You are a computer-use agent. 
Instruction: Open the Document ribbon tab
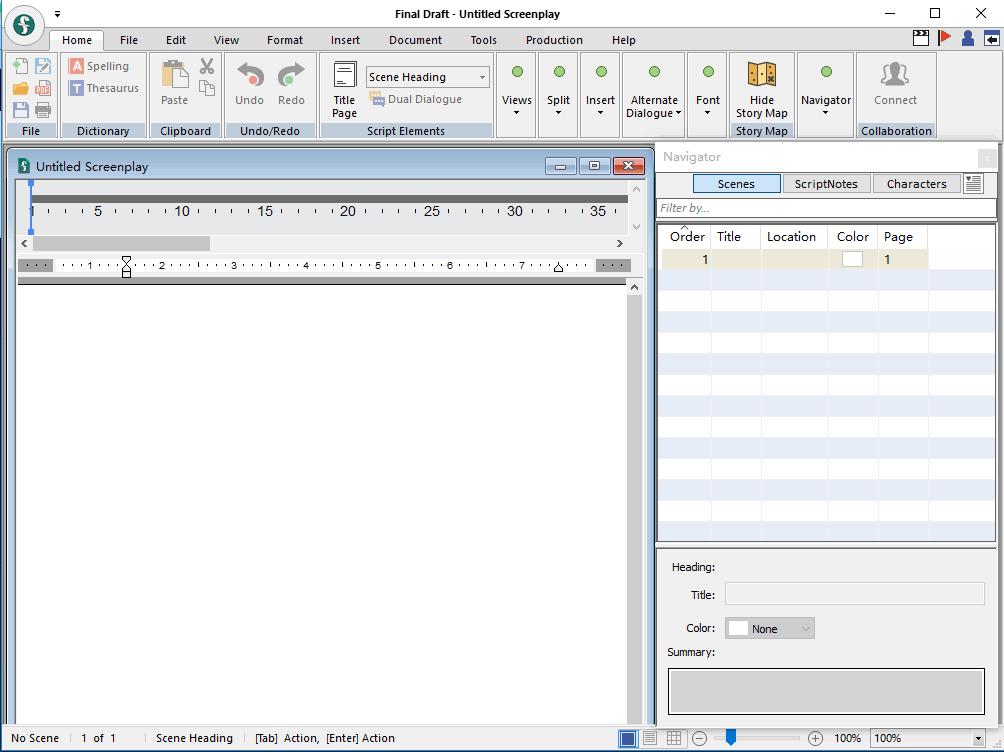[x=416, y=40]
